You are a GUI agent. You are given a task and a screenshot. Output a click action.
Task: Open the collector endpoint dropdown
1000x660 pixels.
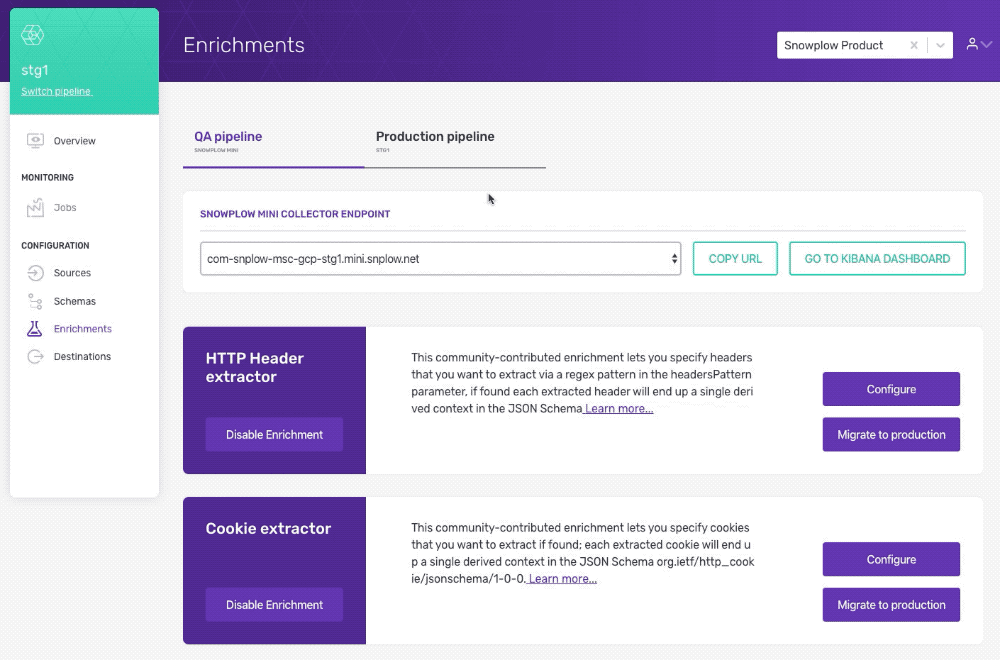point(440,258)
